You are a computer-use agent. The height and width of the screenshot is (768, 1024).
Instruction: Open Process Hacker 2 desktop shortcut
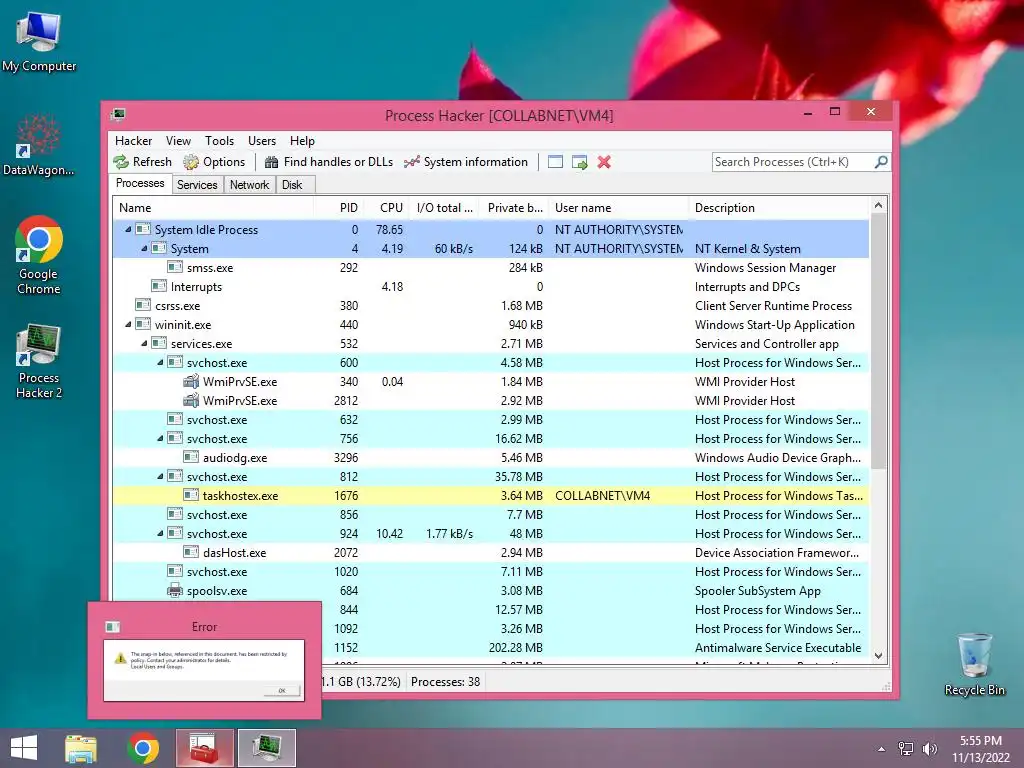(x=39, y=360)
